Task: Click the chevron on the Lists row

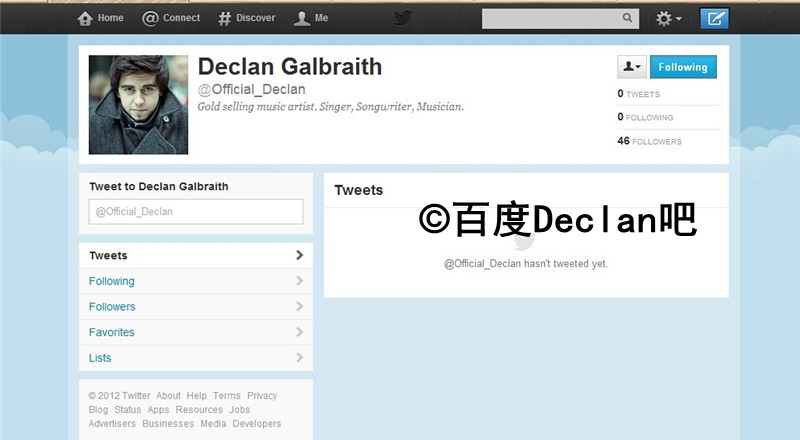Action: tap(299, 357)
